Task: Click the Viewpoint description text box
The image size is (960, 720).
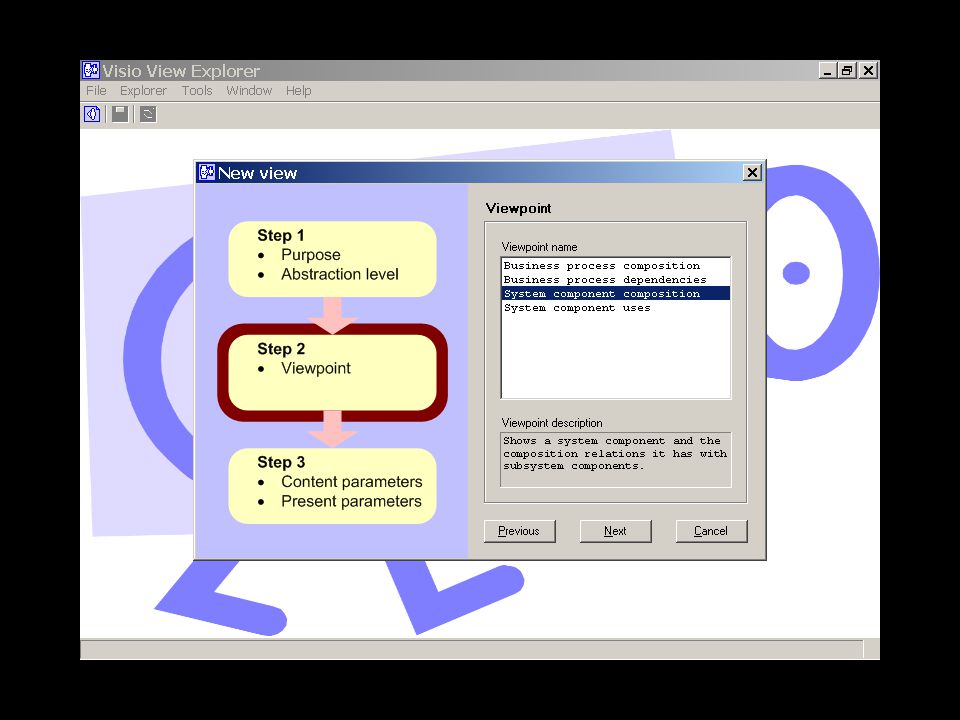Action: coord(615,460)
